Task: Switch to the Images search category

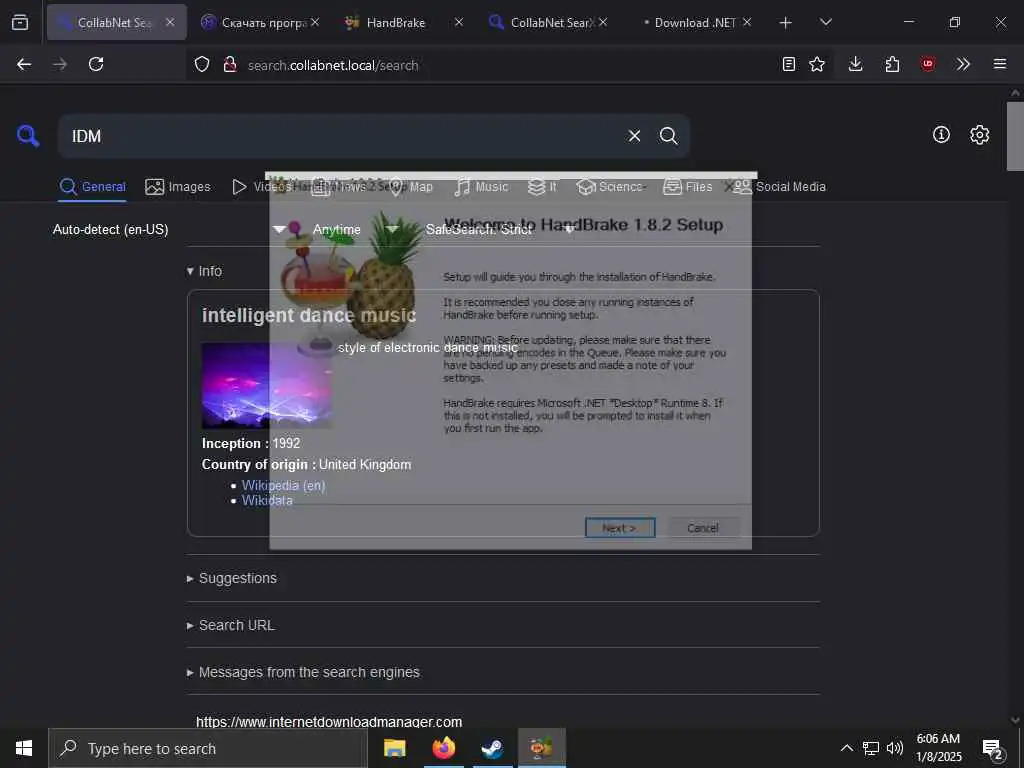Action: click(x=178, y=187)
